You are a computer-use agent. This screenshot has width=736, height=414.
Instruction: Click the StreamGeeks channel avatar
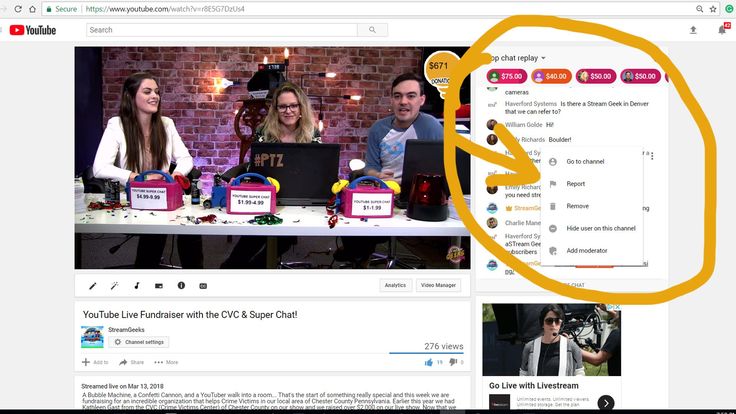pyautogui.click(x=92, y=337)
